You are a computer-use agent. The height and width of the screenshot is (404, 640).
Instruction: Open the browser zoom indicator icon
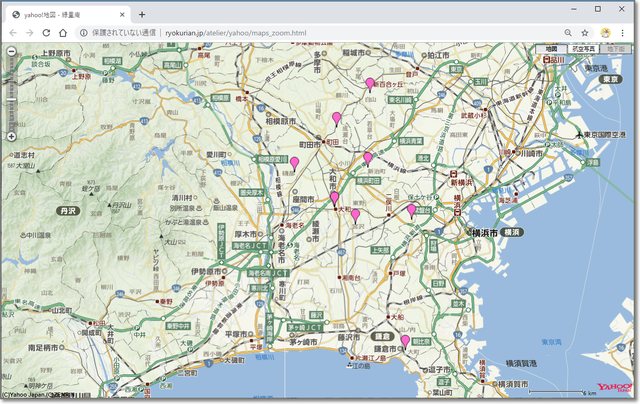pos(568,33)
